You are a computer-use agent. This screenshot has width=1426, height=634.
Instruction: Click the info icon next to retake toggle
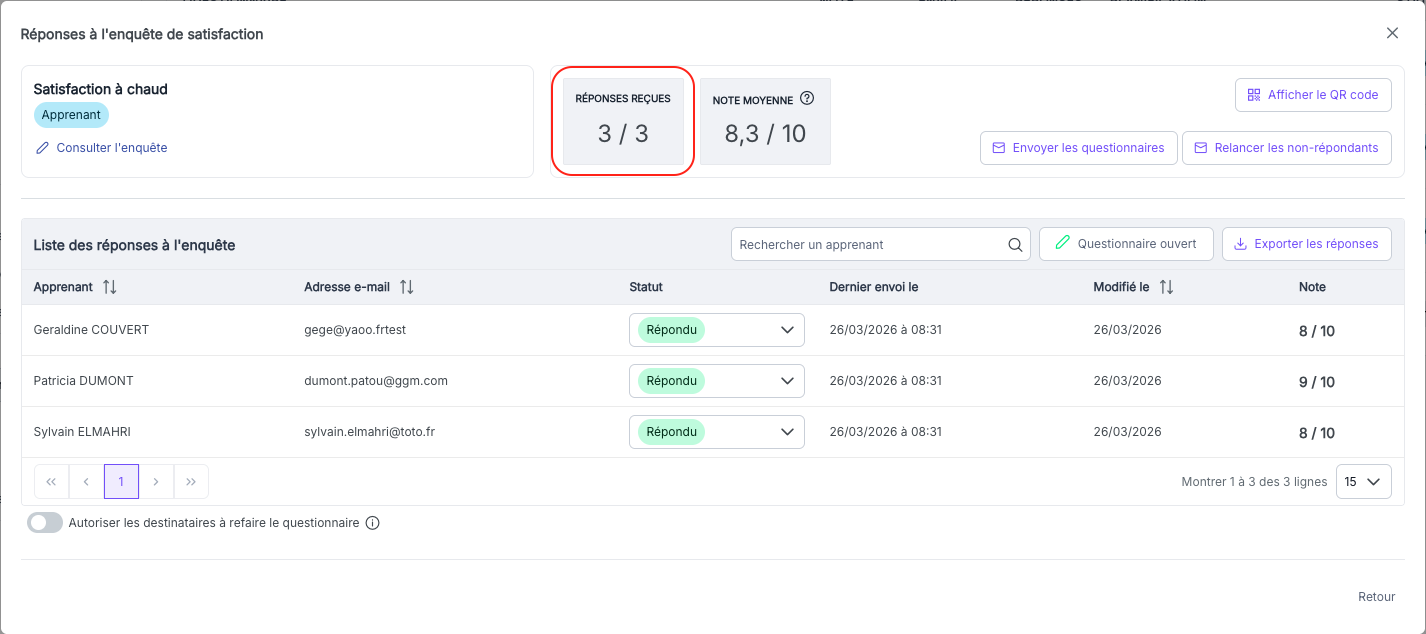point(373,523)
